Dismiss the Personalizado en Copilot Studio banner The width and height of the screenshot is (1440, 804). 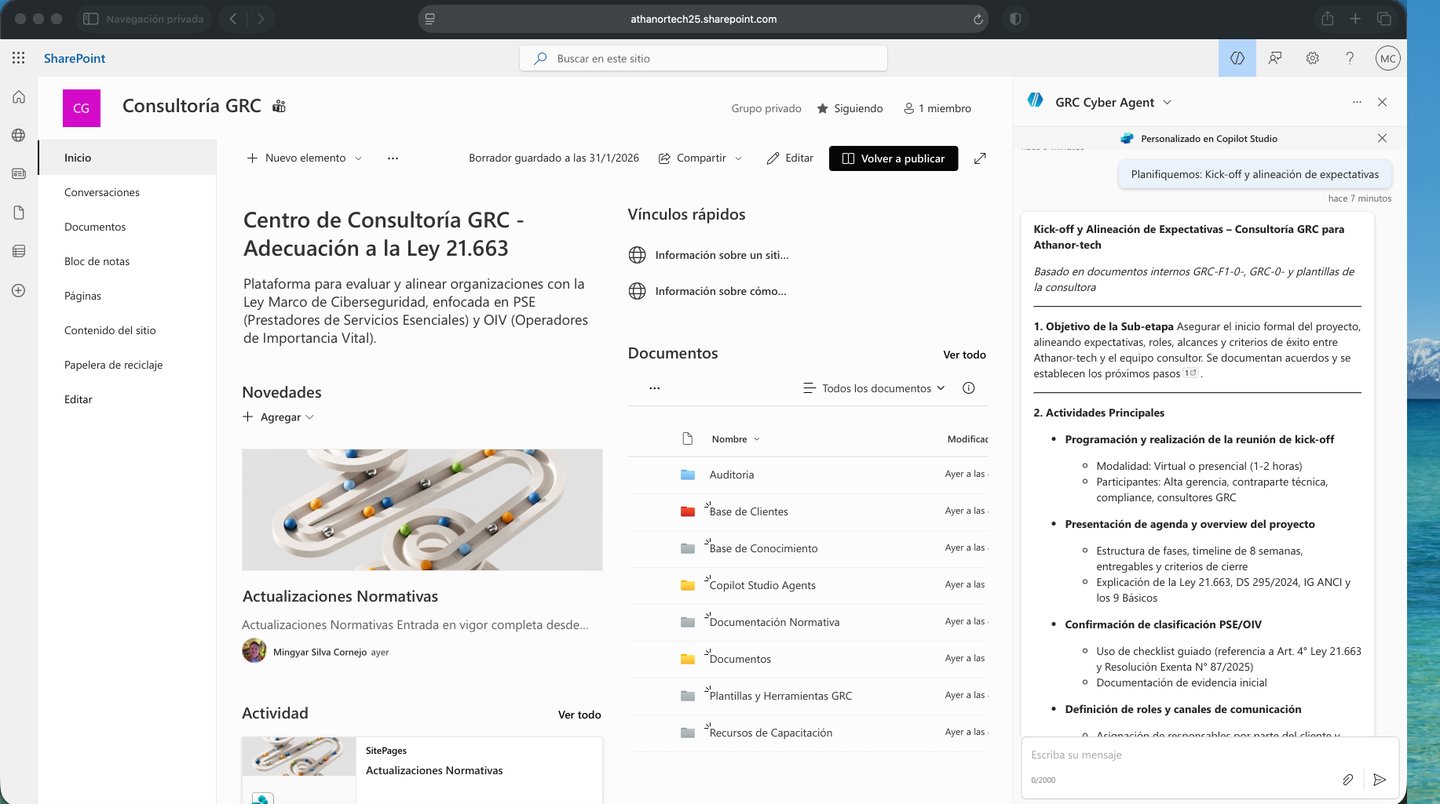[1382, 138]
